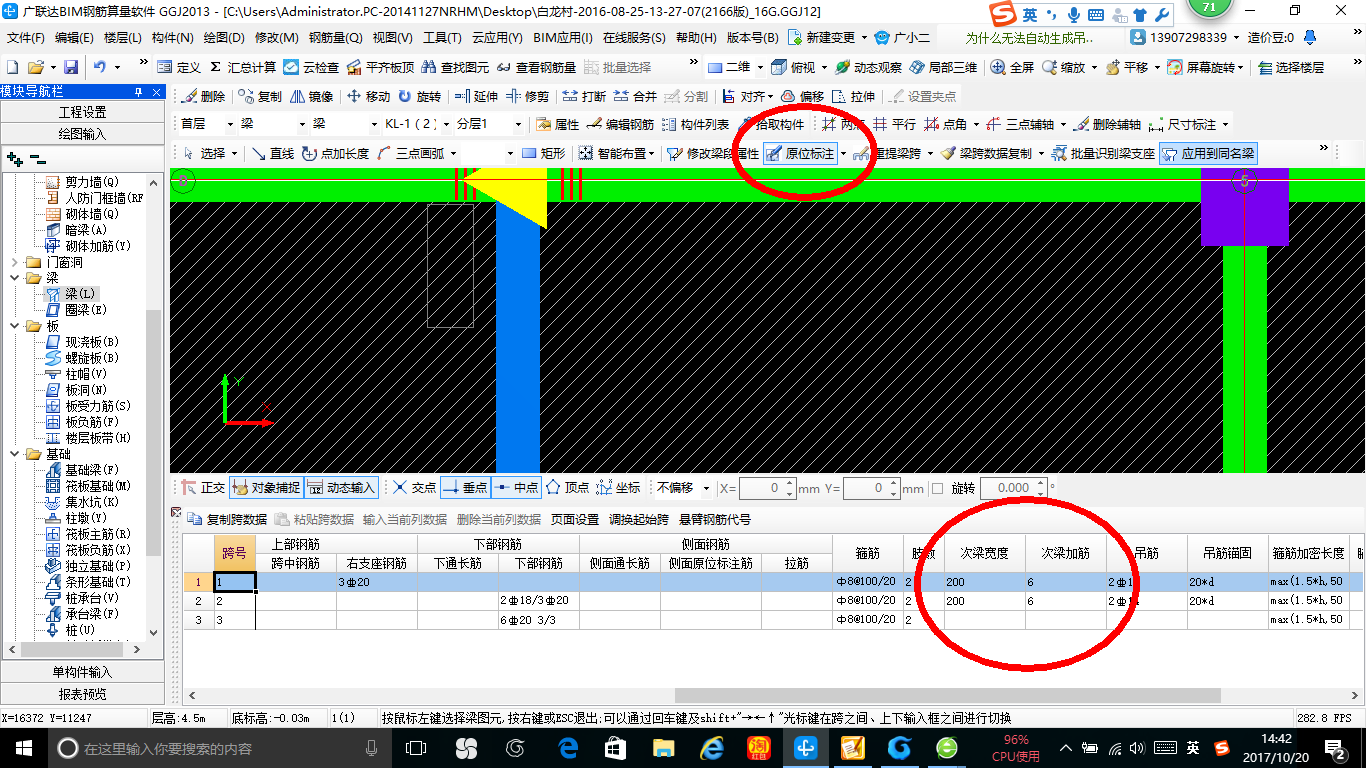
Task: Open the BIM应用(I) menu
Action: [563, 37]
